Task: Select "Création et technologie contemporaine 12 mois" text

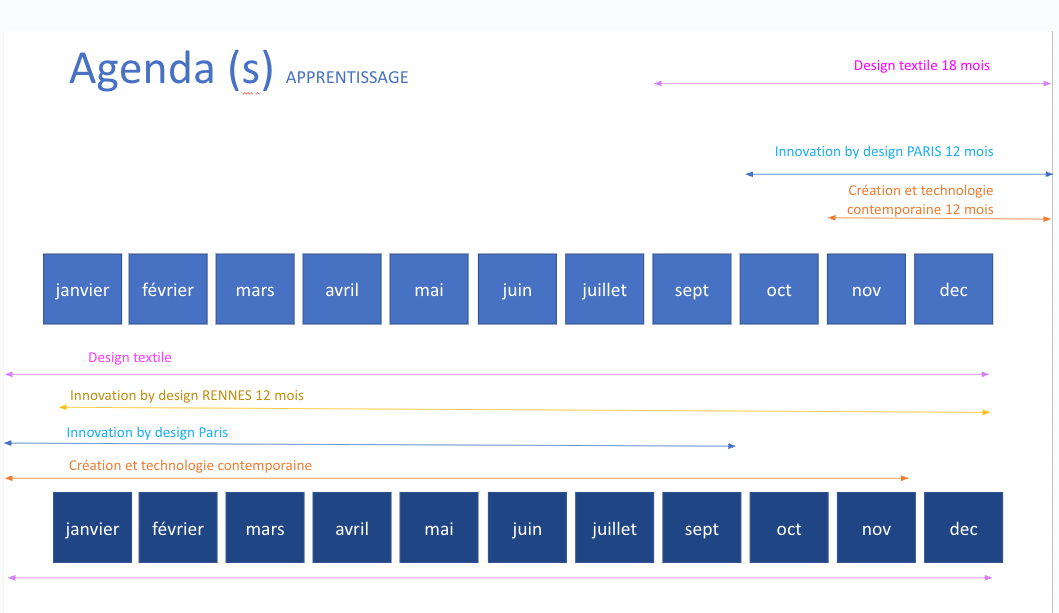Action: tap(920, 200)
